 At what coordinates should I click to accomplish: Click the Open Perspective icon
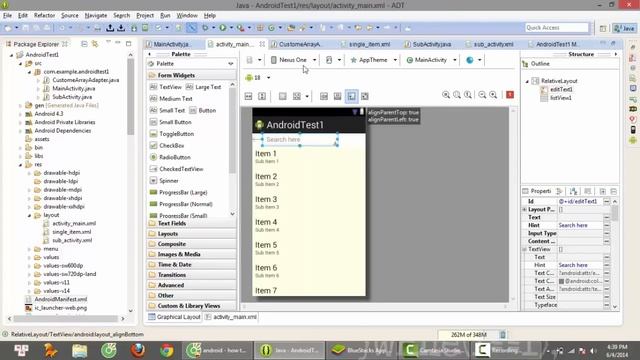[603, 28]
